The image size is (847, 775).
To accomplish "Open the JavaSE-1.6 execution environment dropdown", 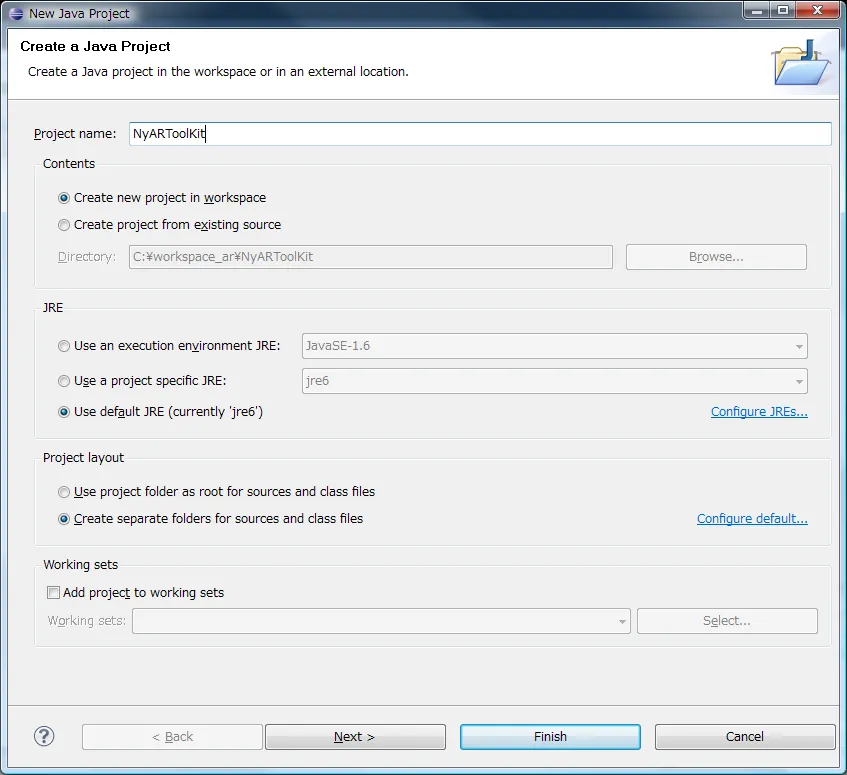I will click(555, 346).
